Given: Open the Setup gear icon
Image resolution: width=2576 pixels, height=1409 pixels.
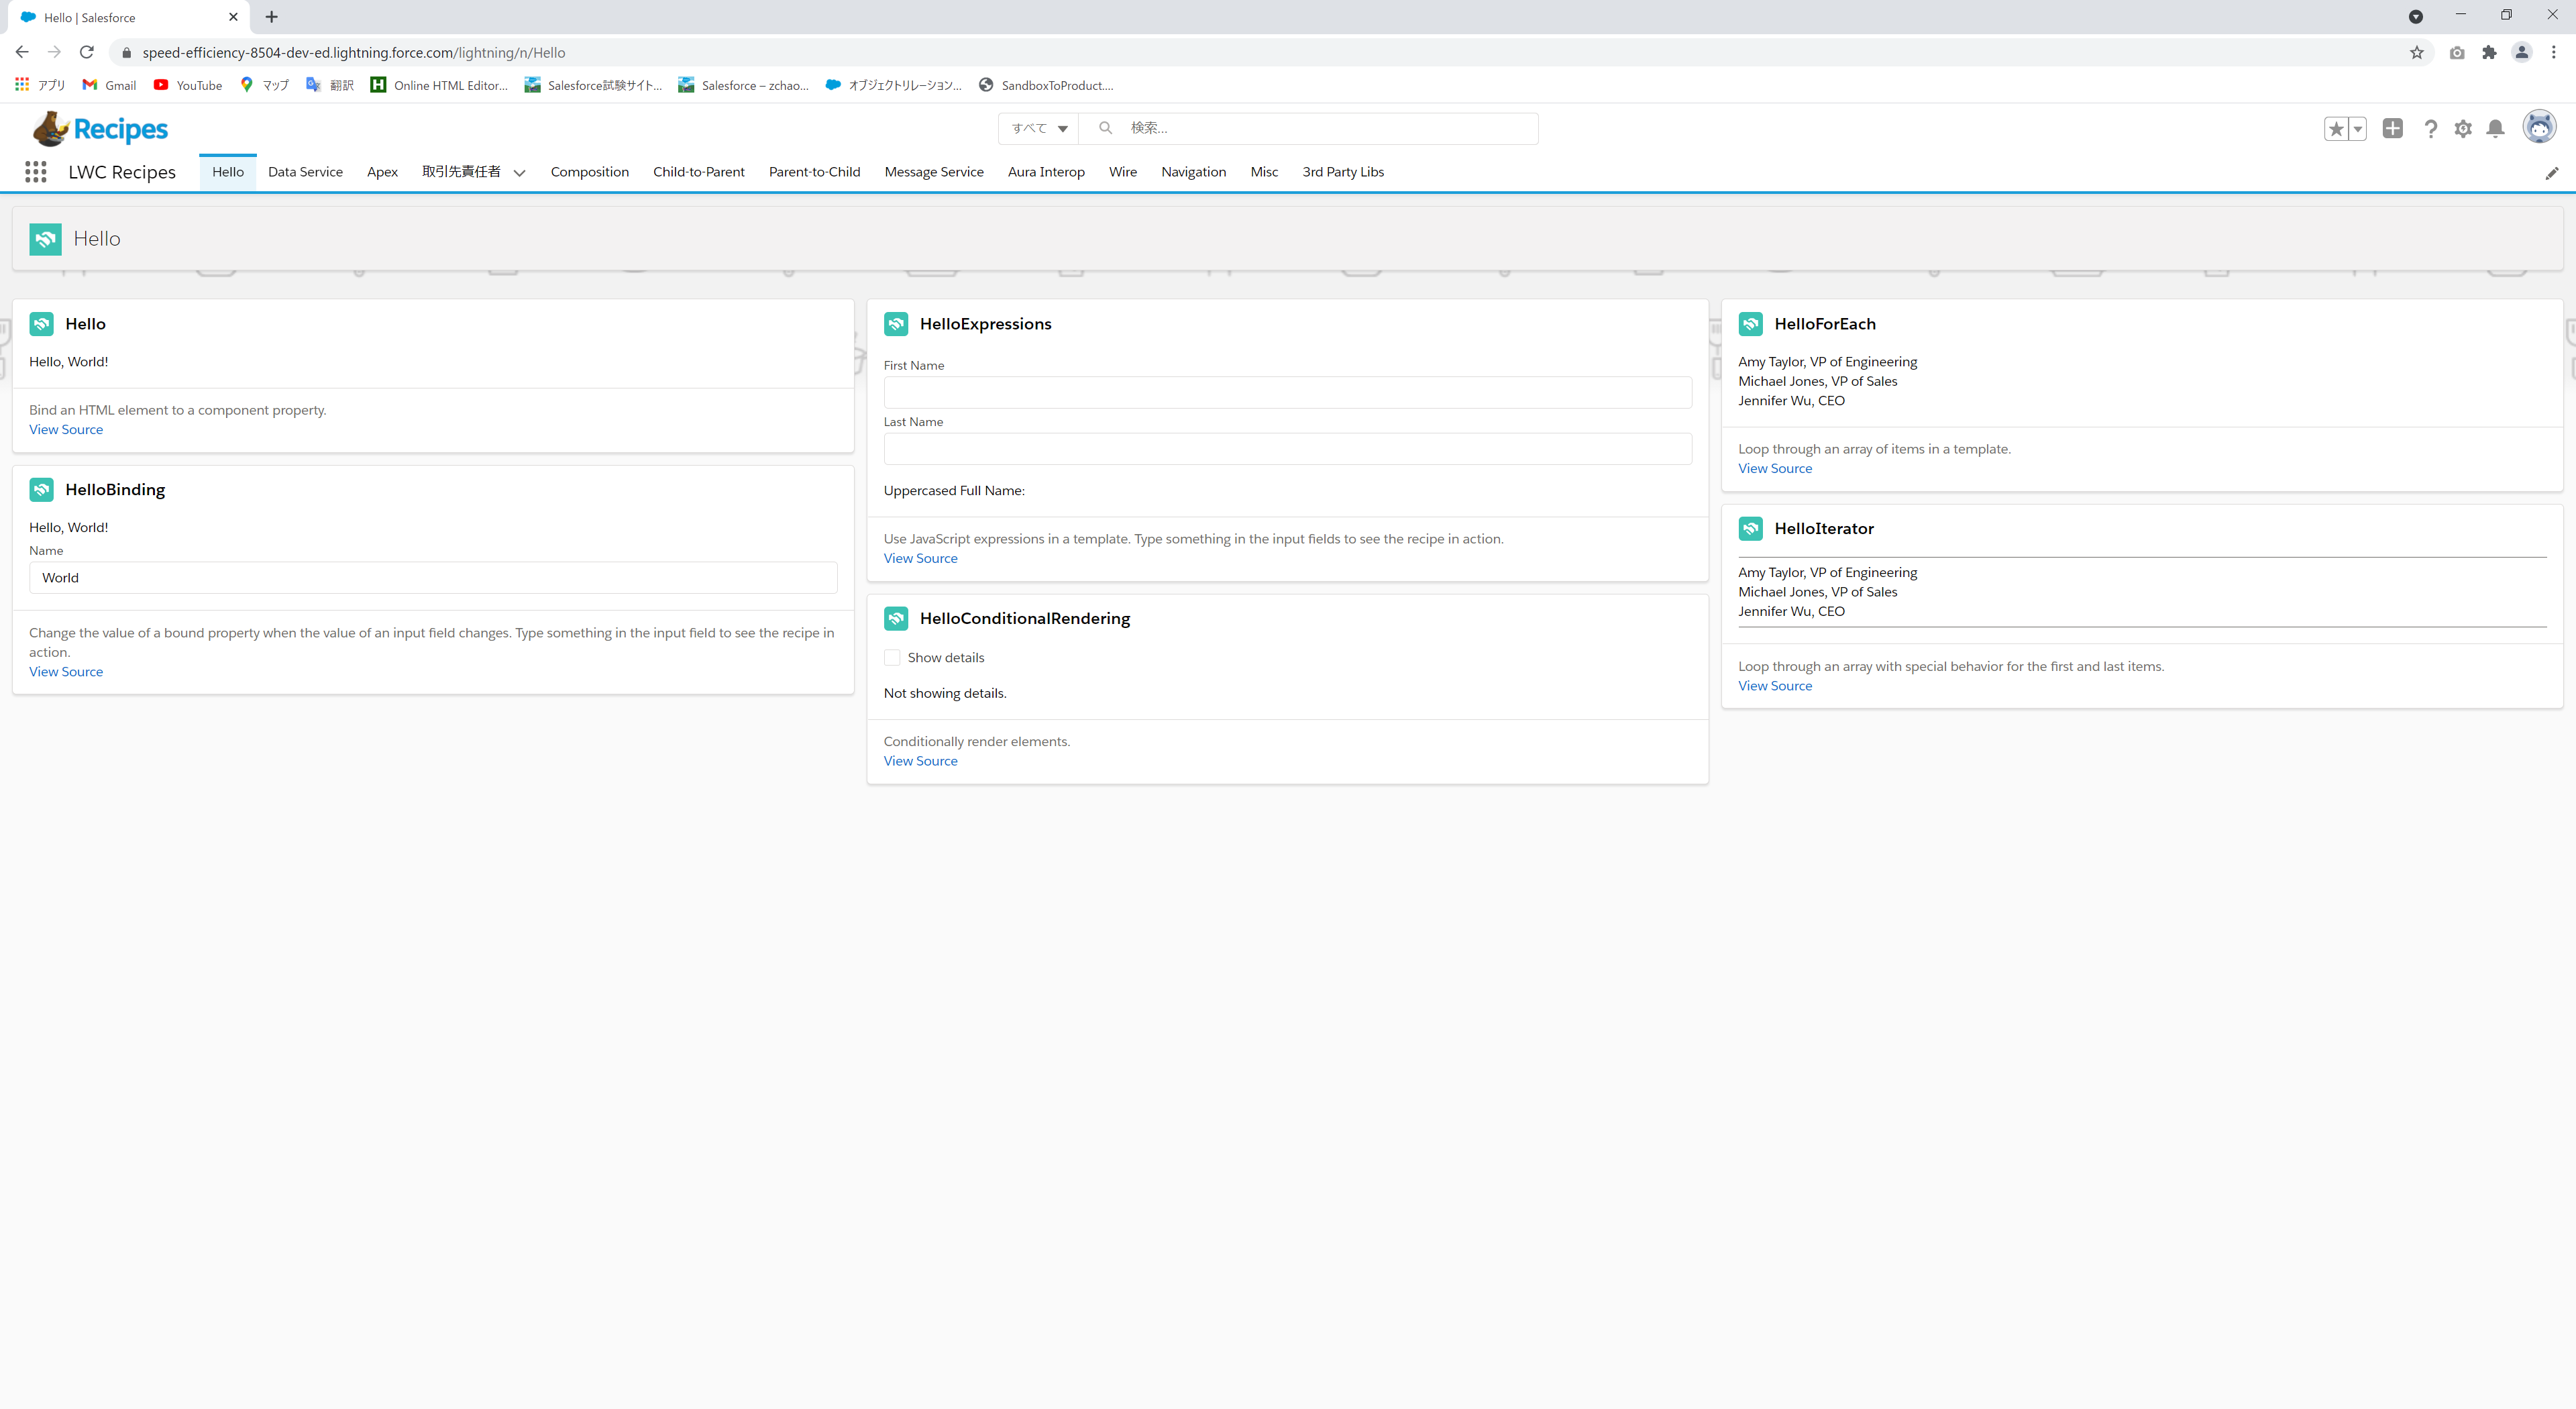Looking at the screenshot, I should 2463,129.
